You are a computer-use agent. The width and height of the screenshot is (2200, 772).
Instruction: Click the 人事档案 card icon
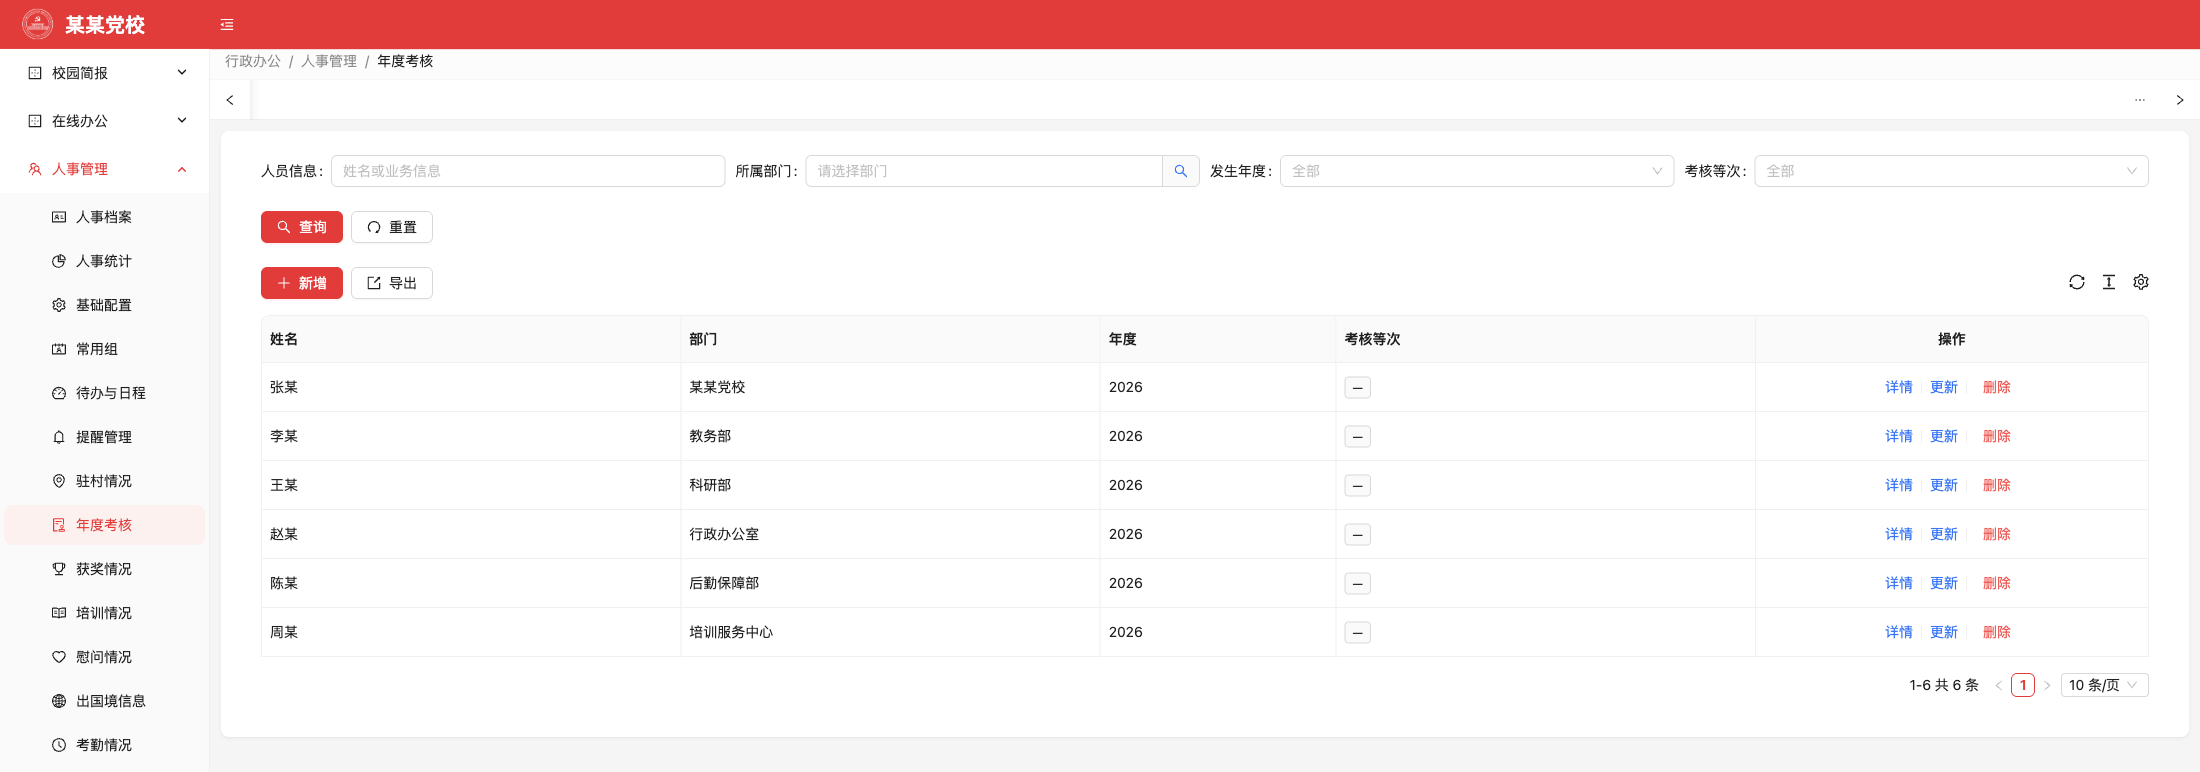(x=59, y=217)
